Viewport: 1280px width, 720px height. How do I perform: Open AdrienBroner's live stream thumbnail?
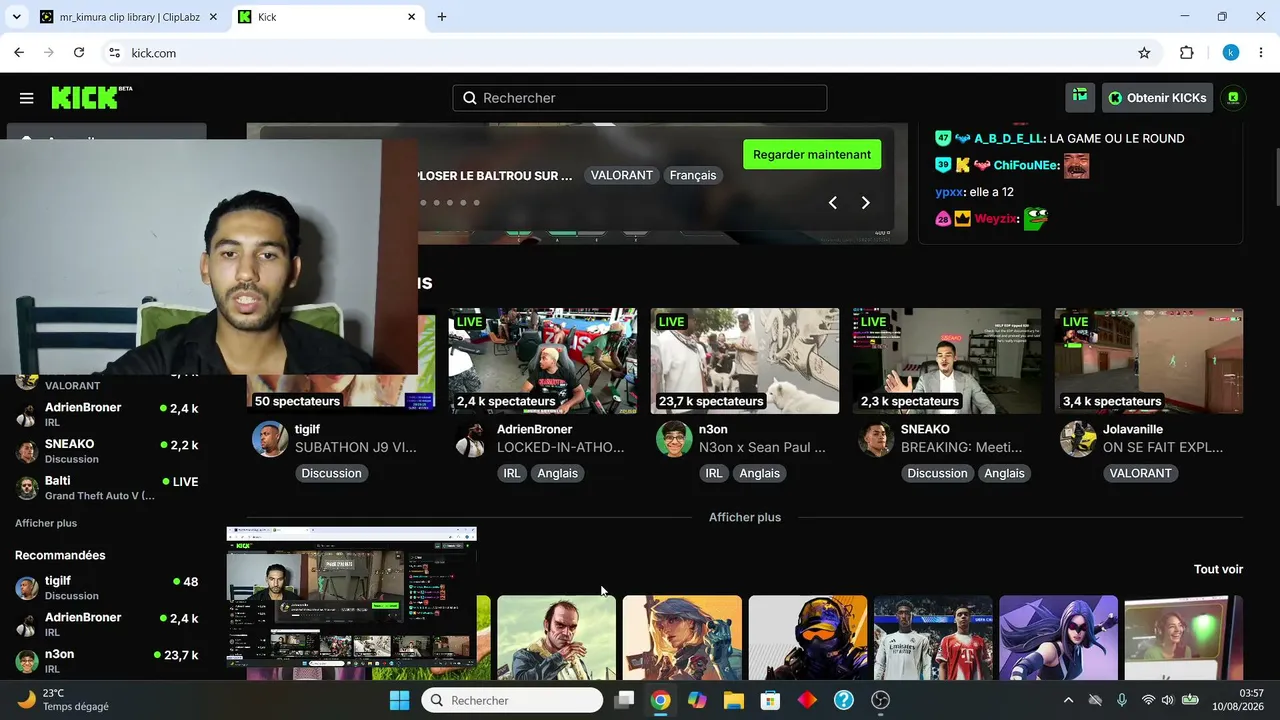click(x=543, y=361)
